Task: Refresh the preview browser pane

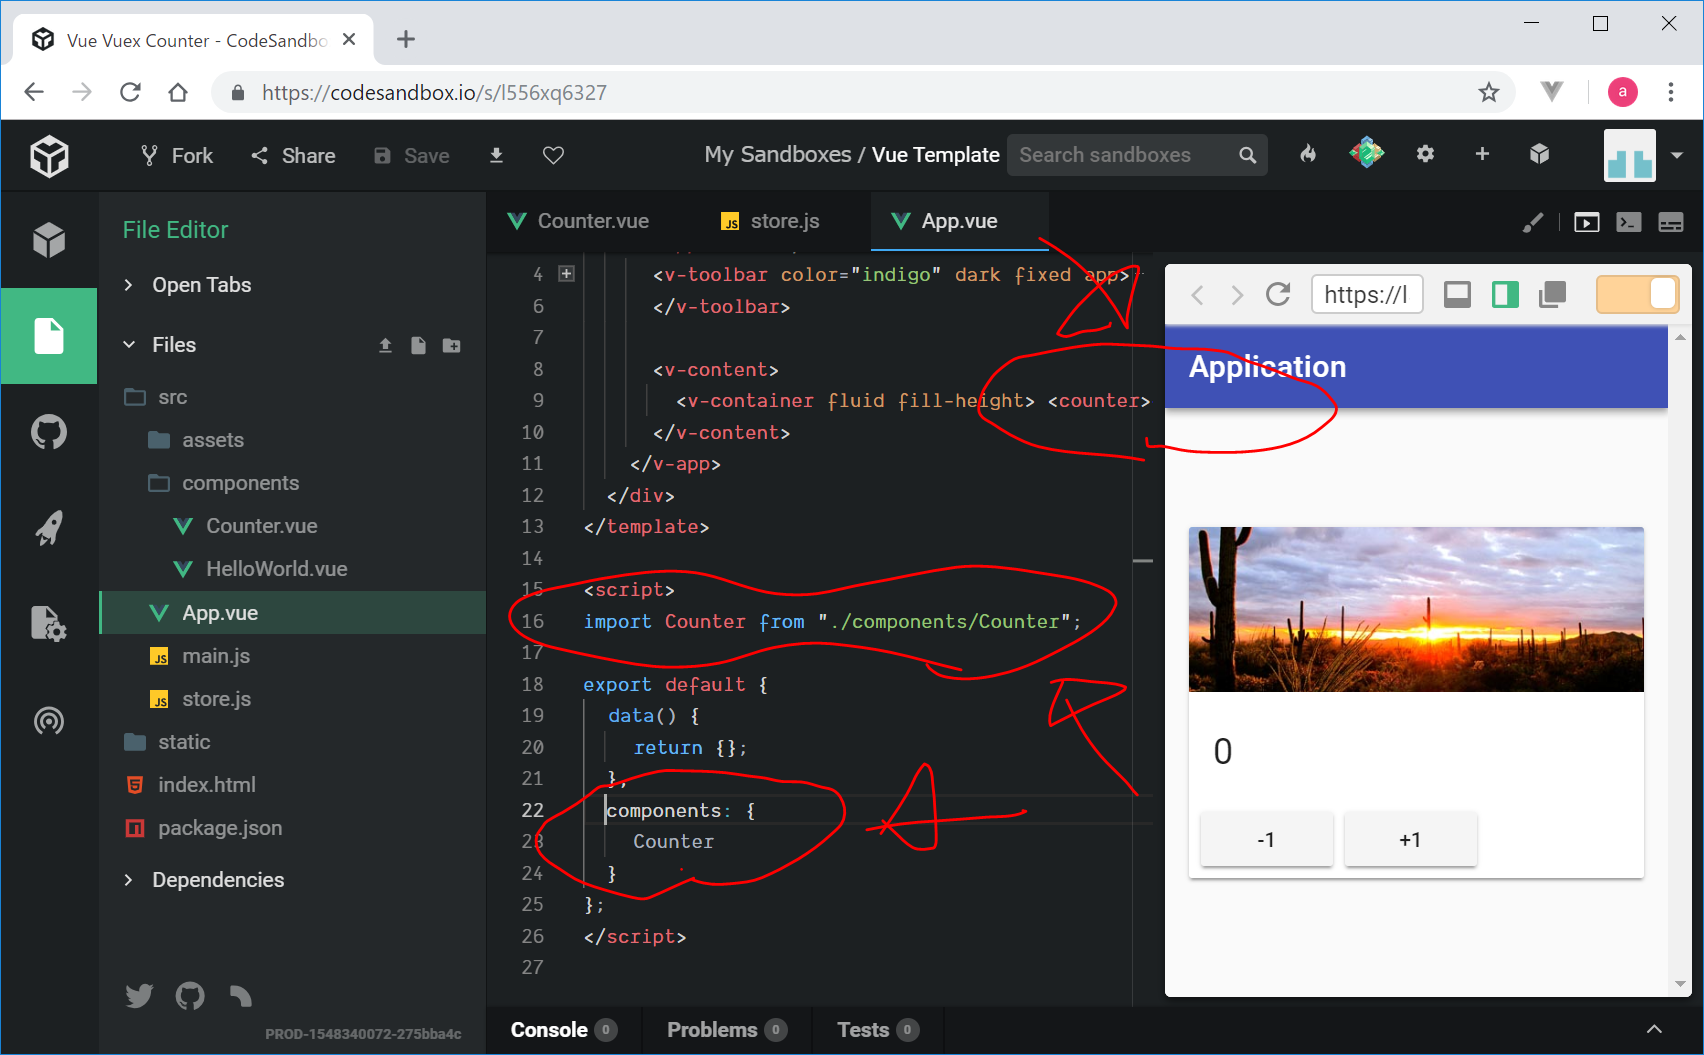Action: (1277, 294)
